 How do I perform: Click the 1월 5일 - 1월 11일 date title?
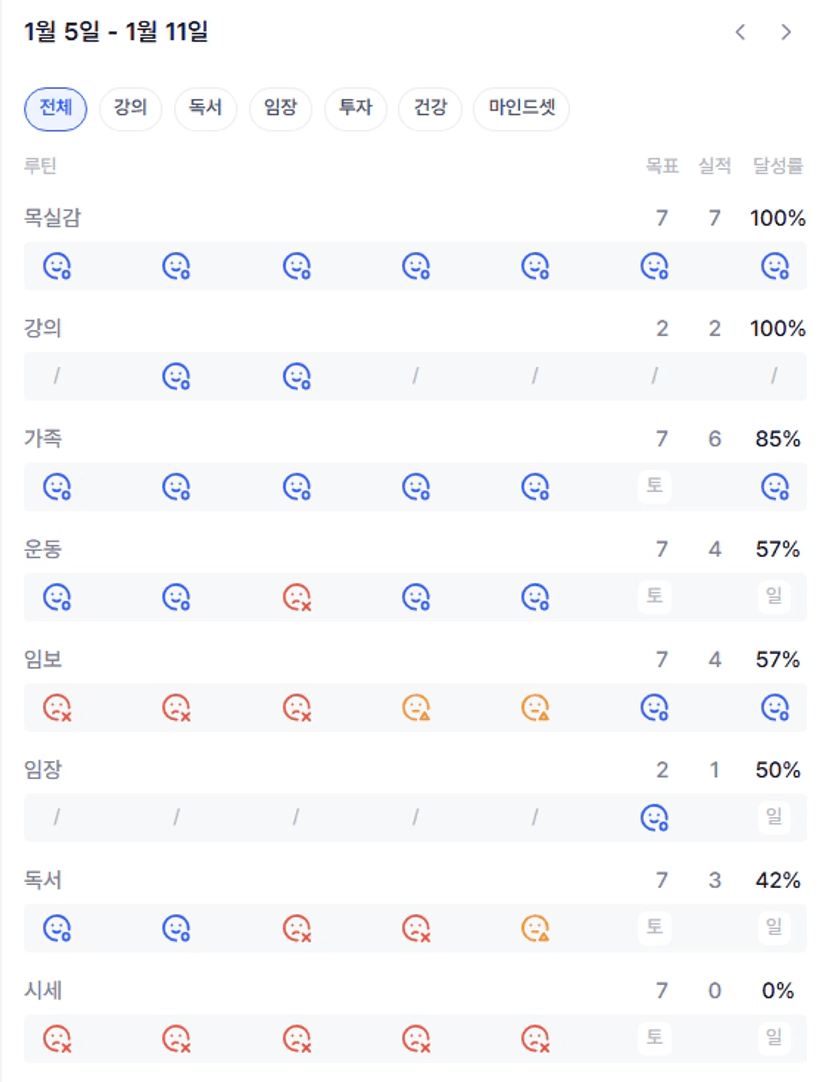pos(116,32)
